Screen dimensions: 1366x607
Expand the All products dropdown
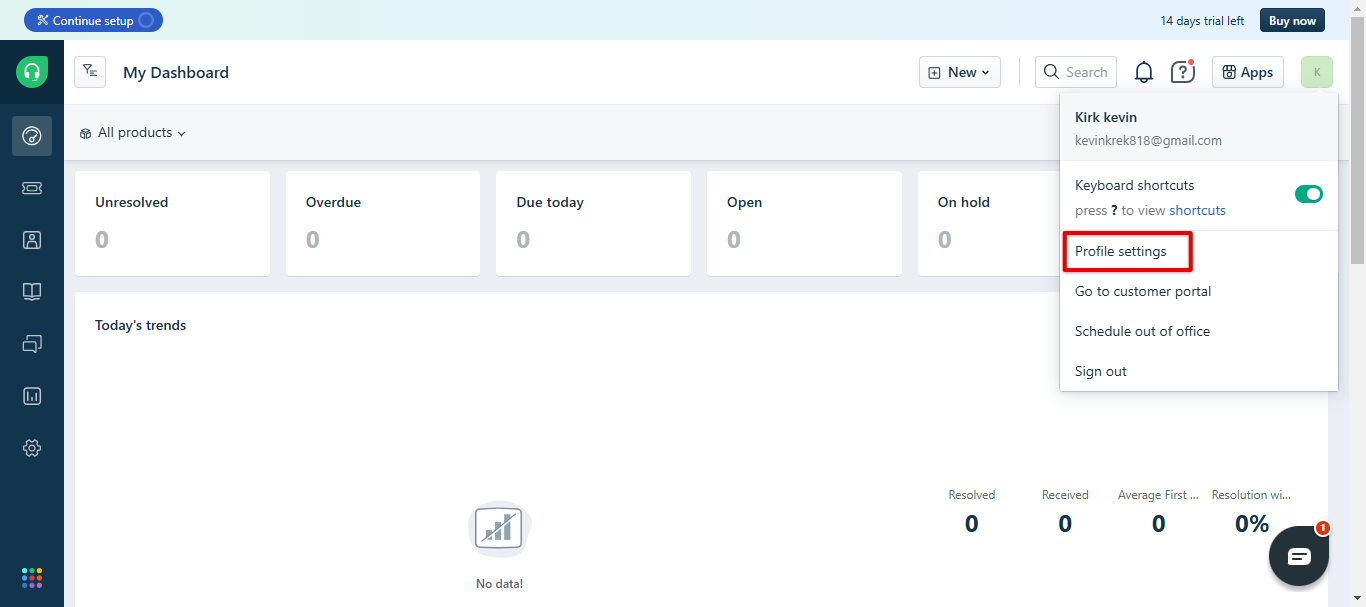point(133,133)
